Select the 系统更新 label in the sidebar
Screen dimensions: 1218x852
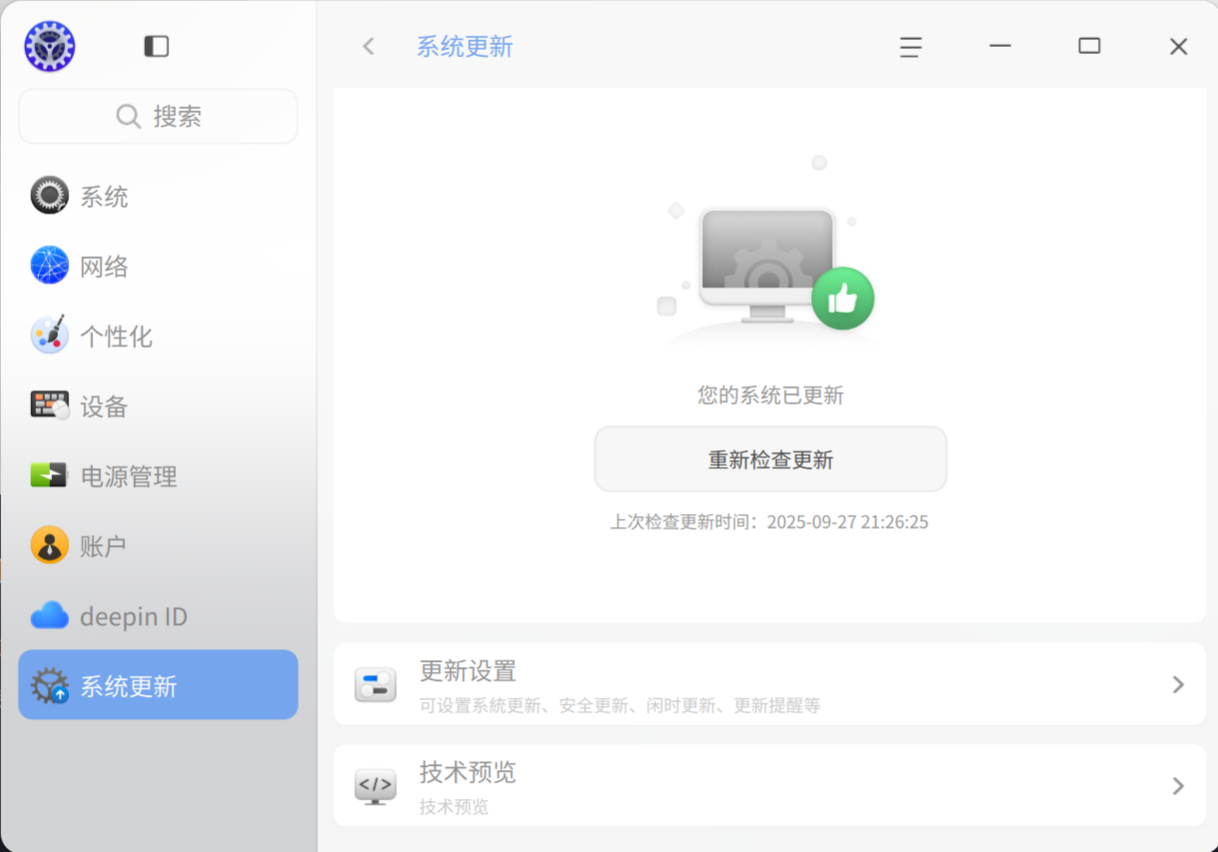[129, 687]
